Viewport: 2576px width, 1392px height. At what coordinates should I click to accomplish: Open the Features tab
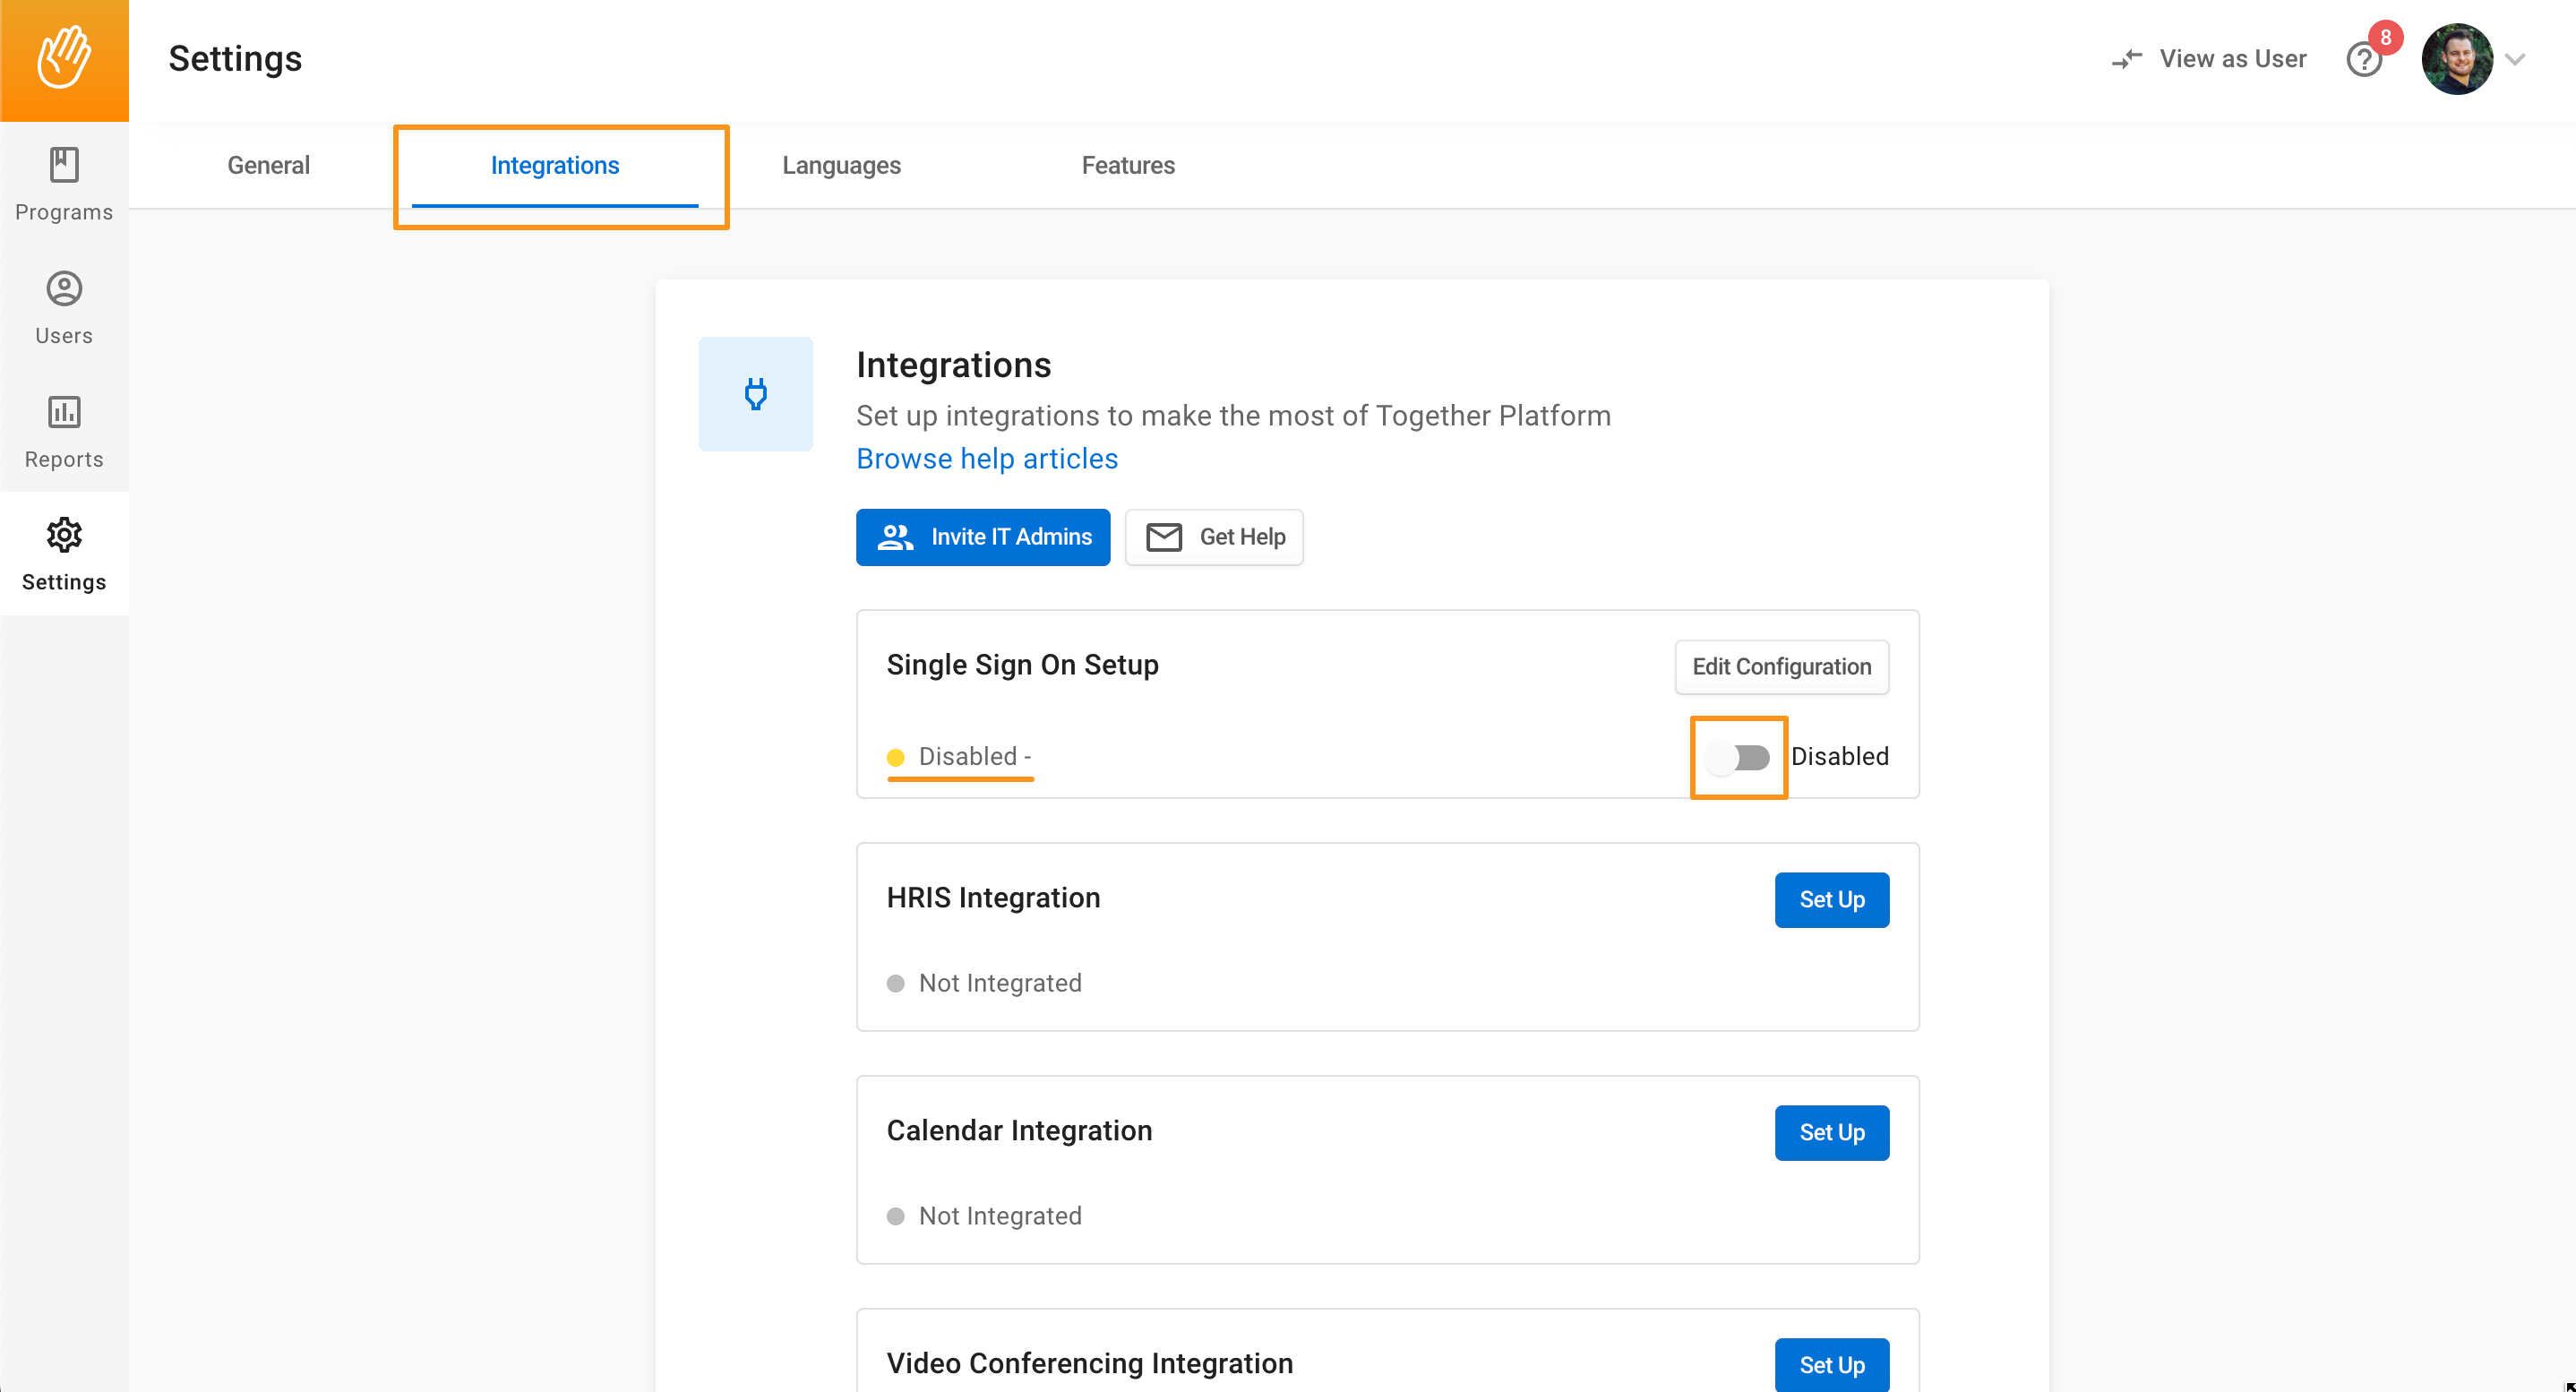[1127, 166]
